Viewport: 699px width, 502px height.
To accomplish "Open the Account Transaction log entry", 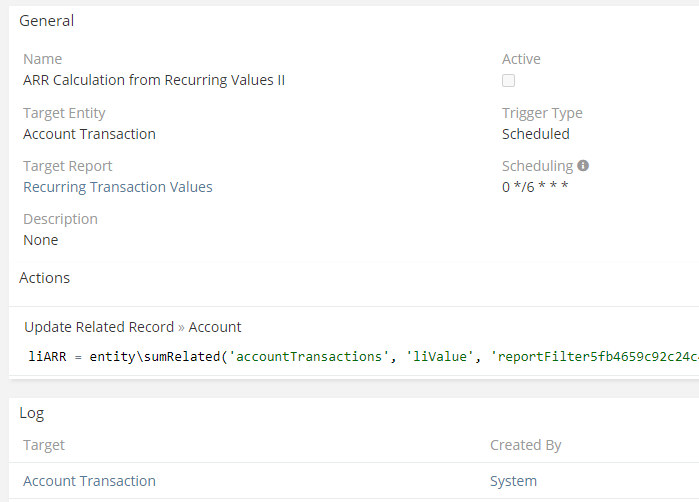I will tap(89, 481).
